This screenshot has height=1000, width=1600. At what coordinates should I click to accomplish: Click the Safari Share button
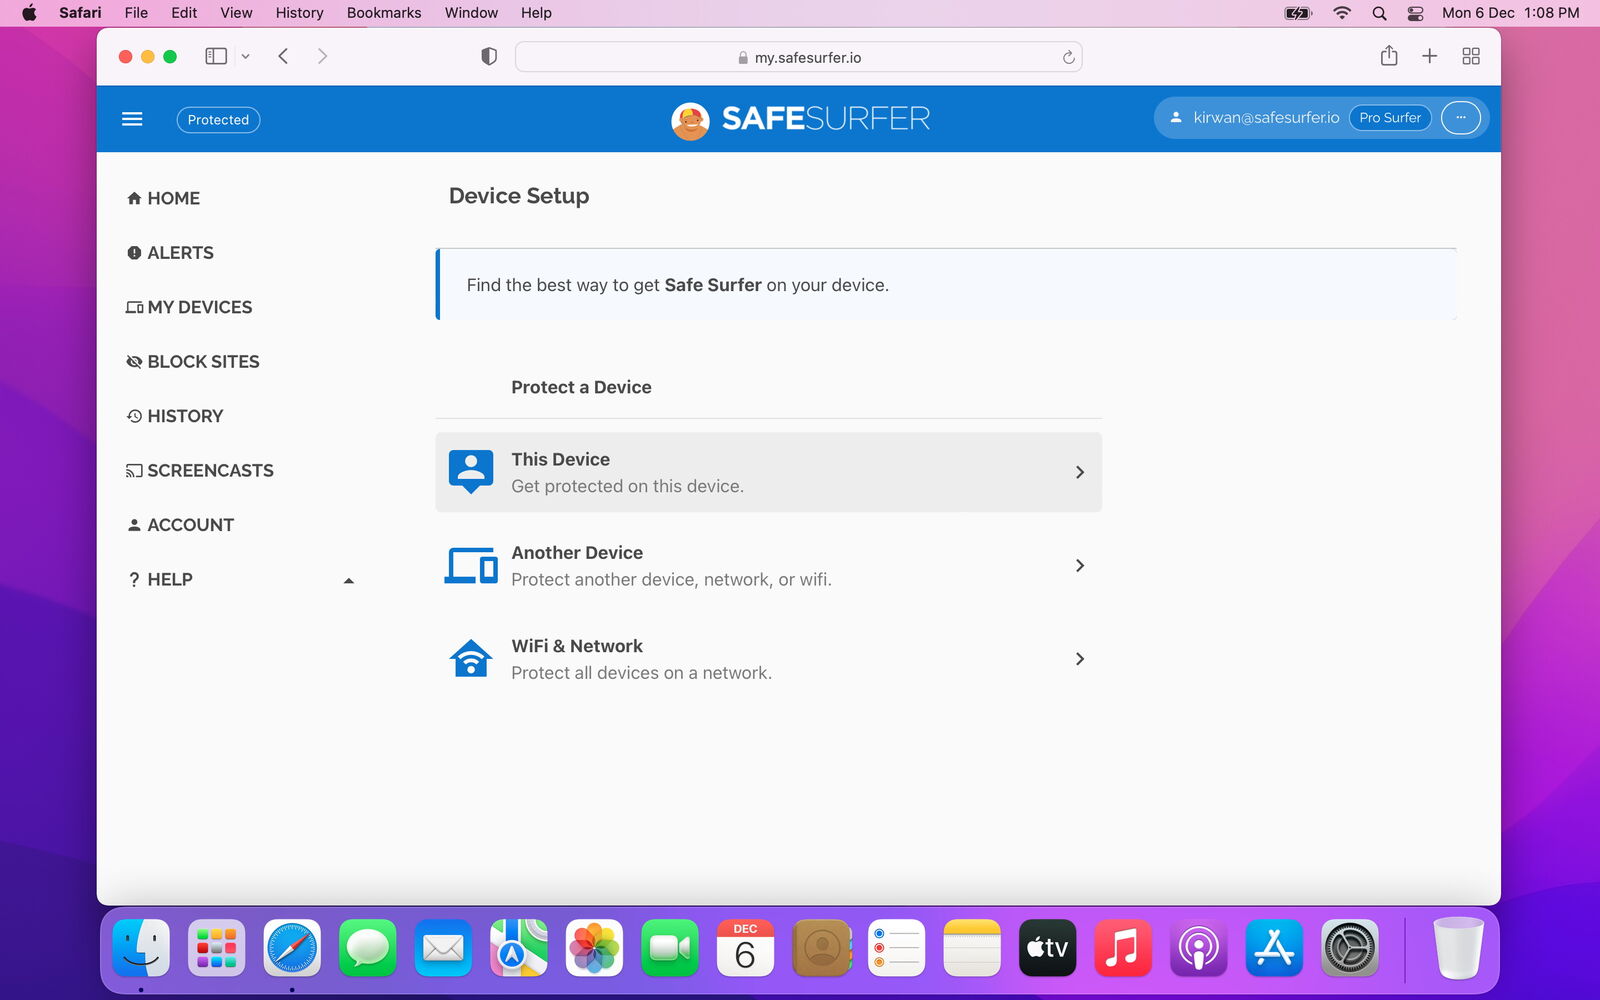1389,56
